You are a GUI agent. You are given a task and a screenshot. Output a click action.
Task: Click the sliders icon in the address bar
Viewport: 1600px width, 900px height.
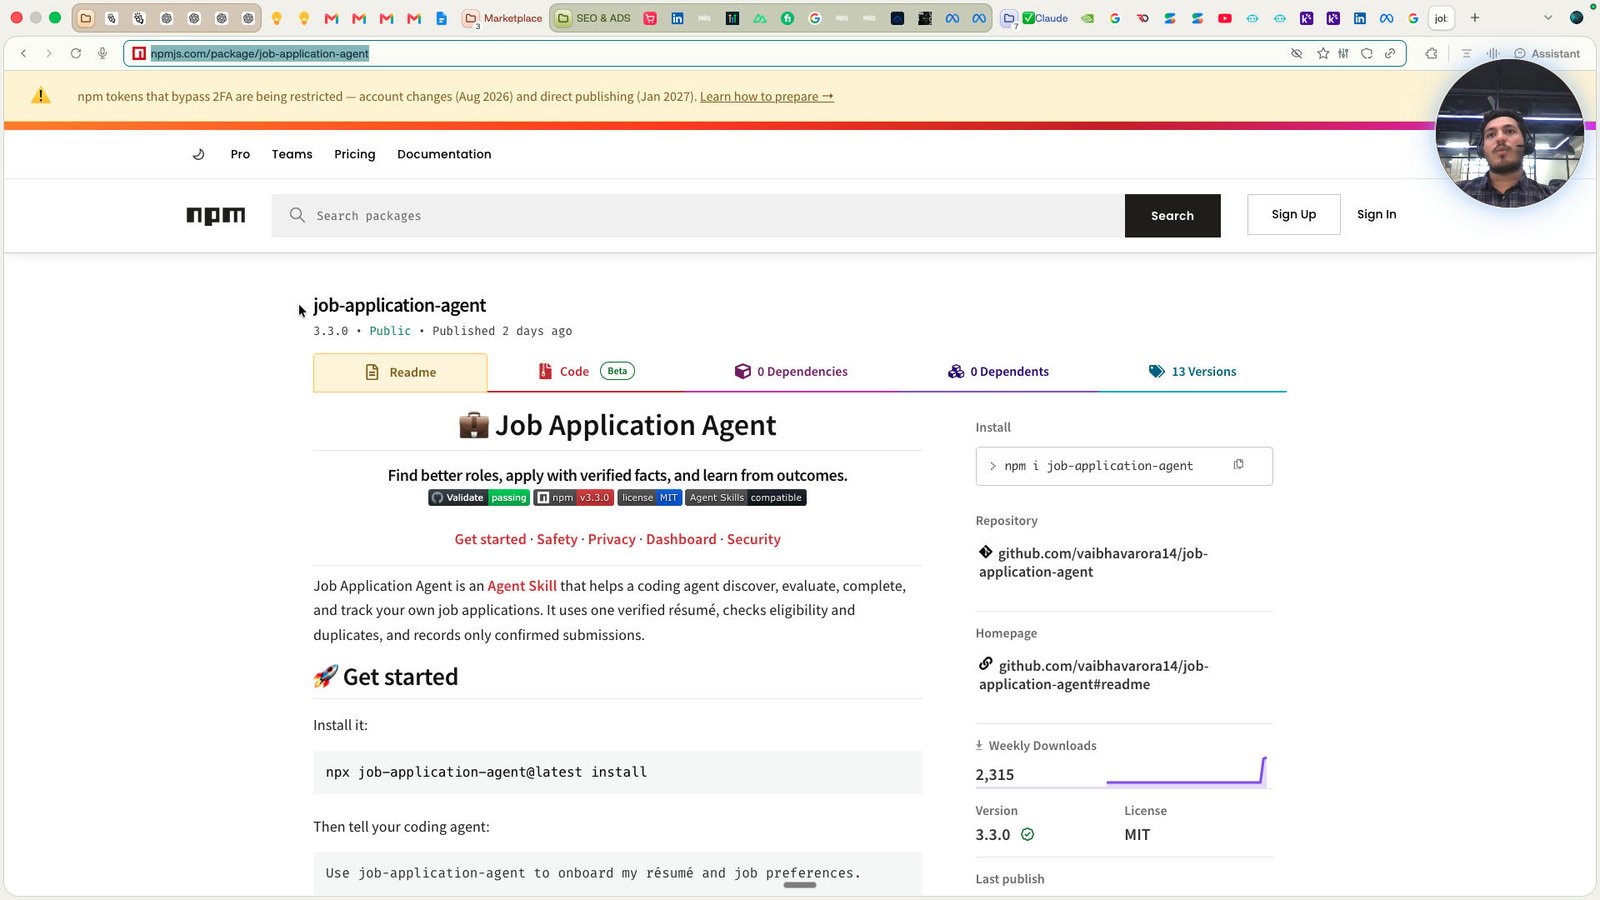click(x=1344, y=54)
